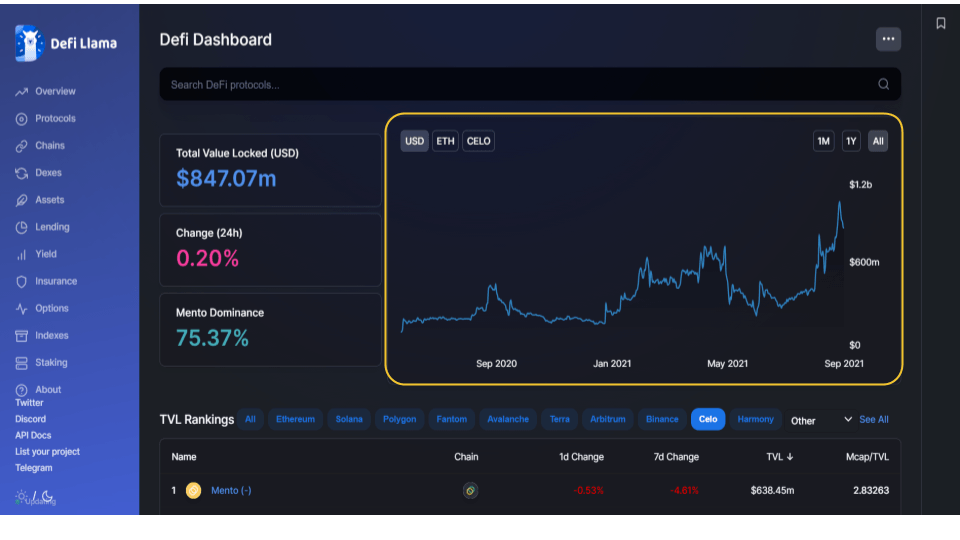This screenshot has height=540, width=960.
Task: Click the search magnifier icon
Action: [x=883, y=84]
